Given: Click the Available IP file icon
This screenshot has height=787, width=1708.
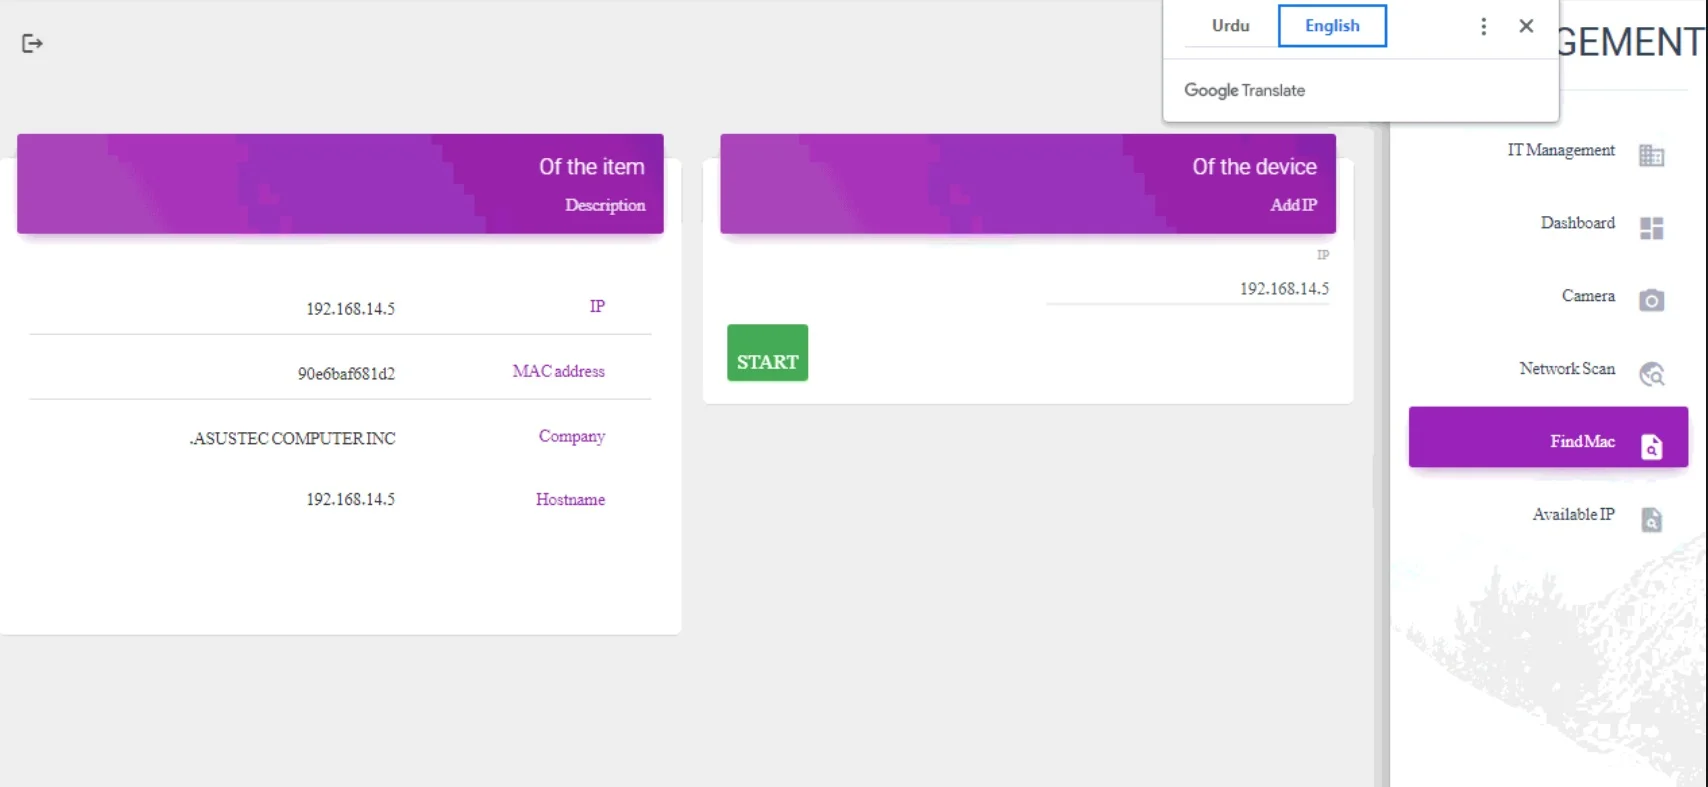Looking at the screenshot, I should (x=1651, y=519).
